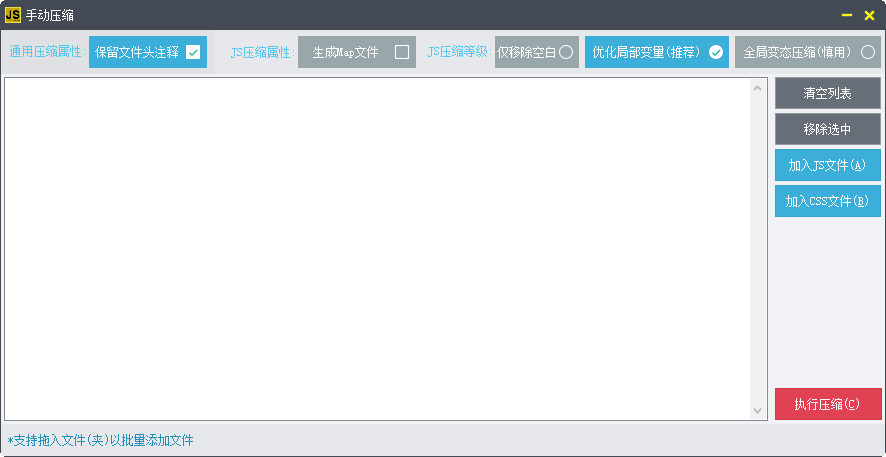Click the scrollbar down arrow of file list
This screenshot has height=457, width=886.
click(758, 411)
